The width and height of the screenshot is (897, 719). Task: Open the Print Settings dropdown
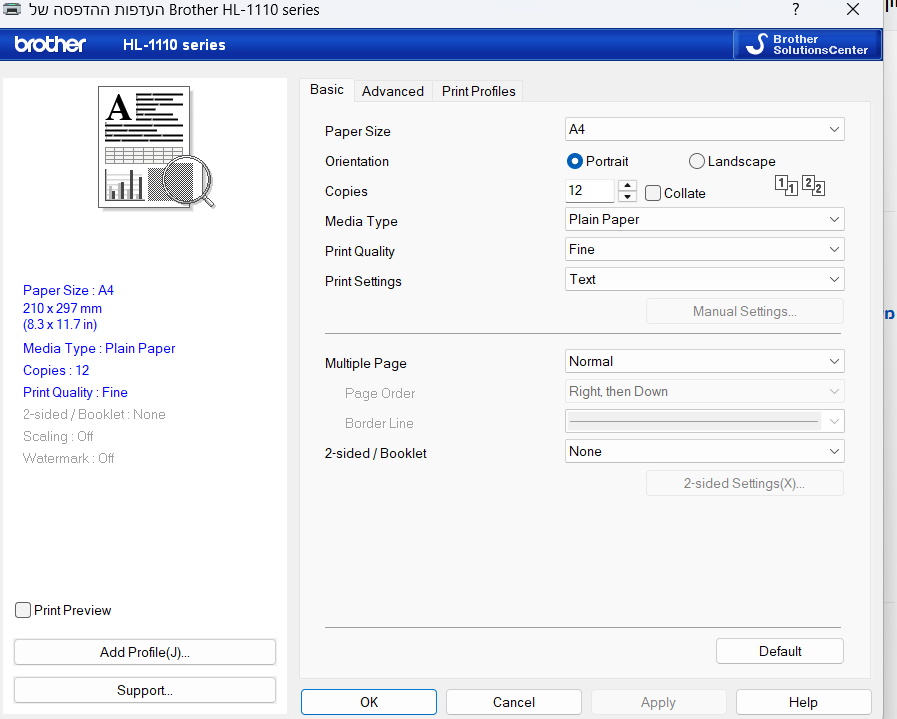point(704,279)
